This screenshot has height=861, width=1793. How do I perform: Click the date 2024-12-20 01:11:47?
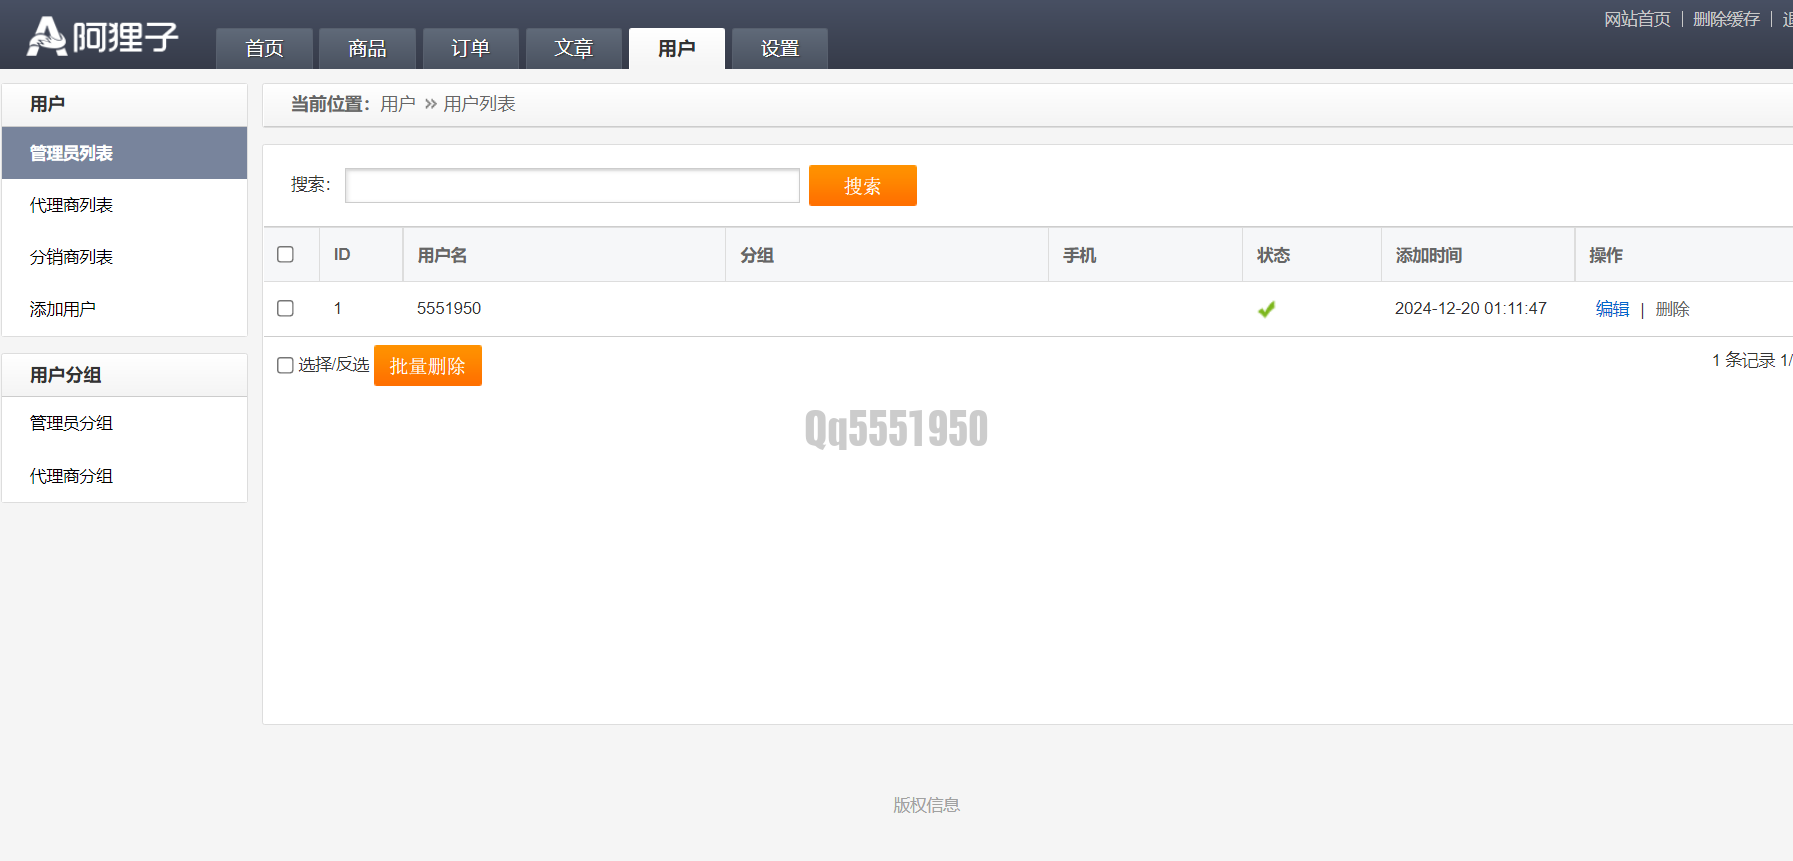[x=1471, y=308]
